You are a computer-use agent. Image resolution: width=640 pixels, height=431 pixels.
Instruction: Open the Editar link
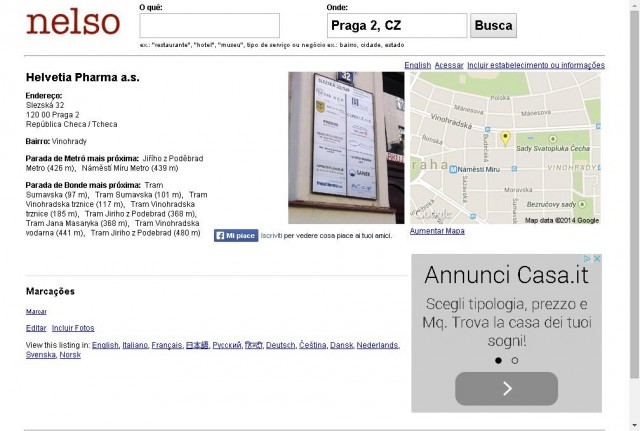click(36, 328)
